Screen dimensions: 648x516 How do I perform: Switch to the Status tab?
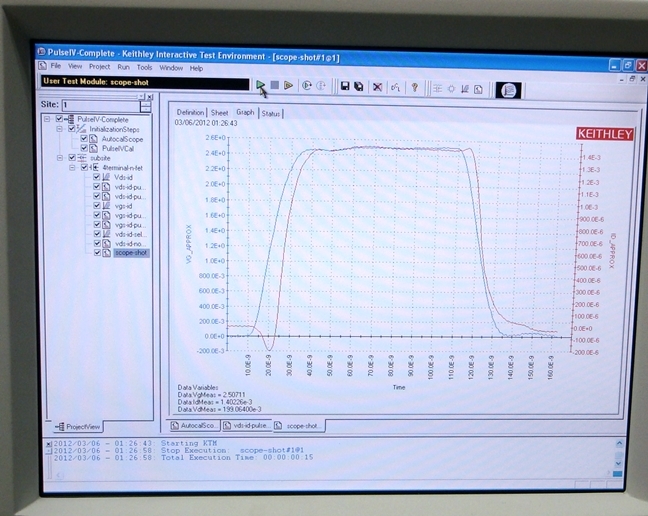(x=271, y=114)
